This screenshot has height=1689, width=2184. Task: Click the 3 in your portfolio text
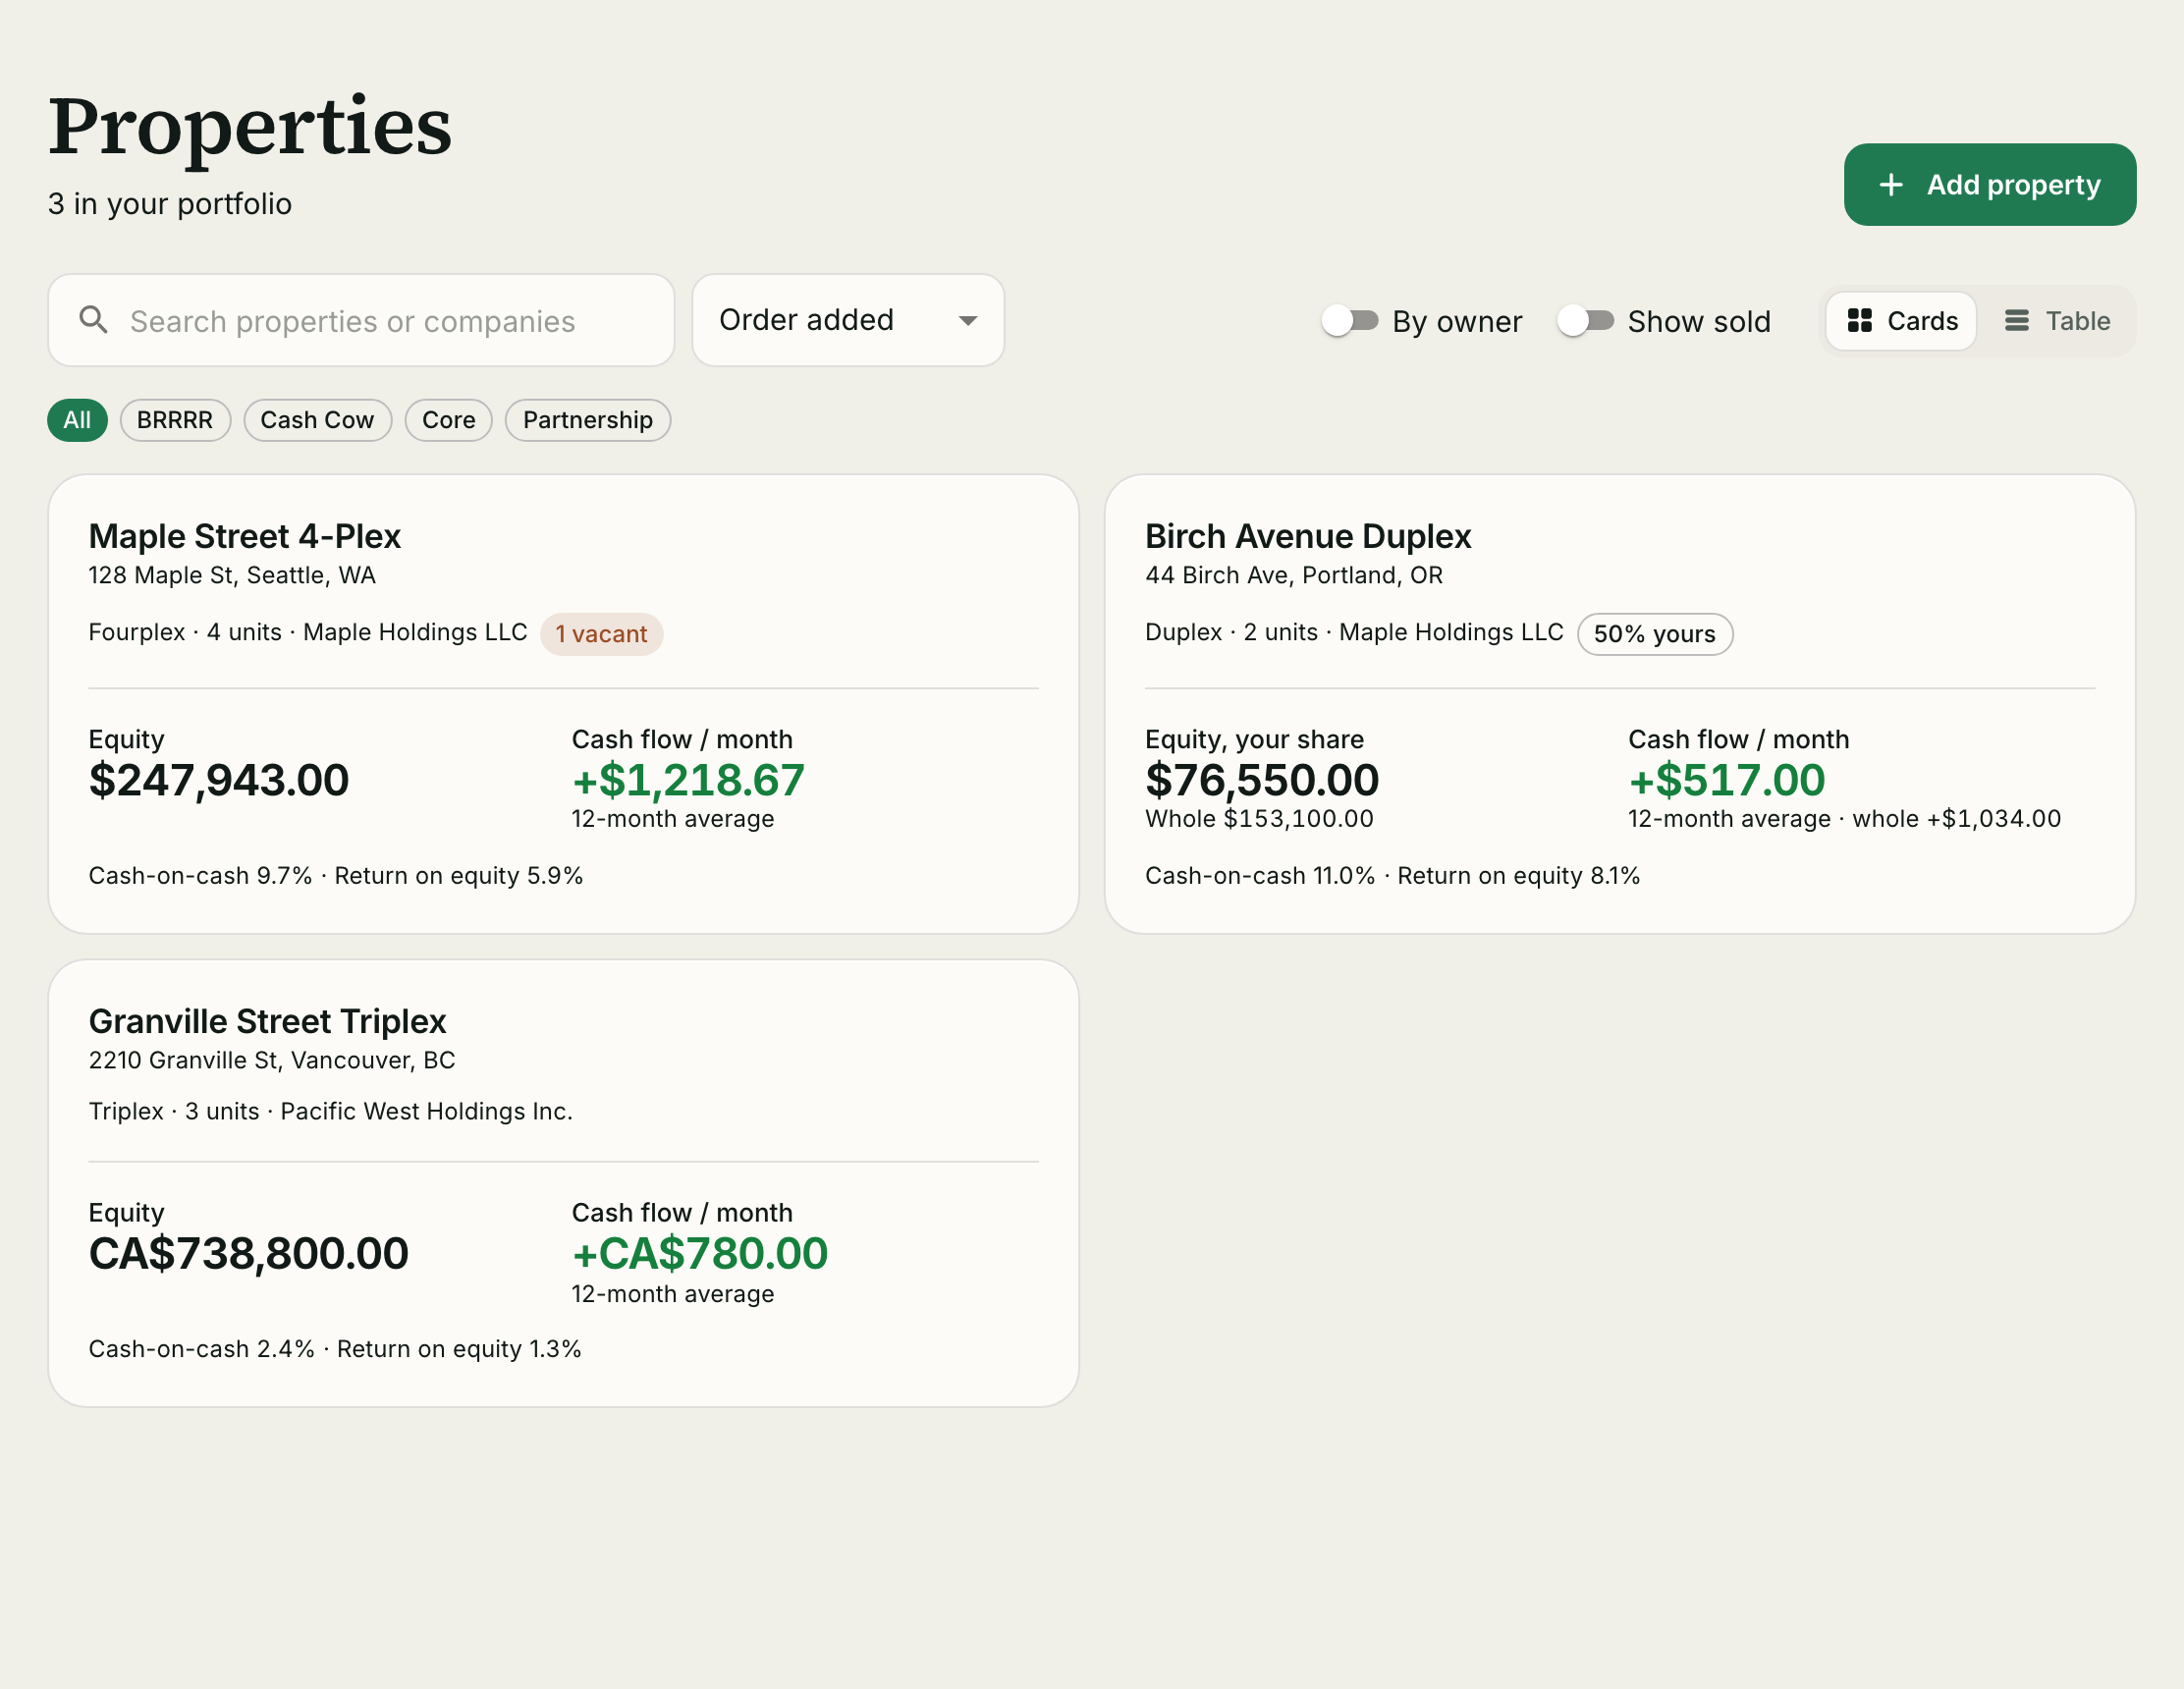point(170,204)
